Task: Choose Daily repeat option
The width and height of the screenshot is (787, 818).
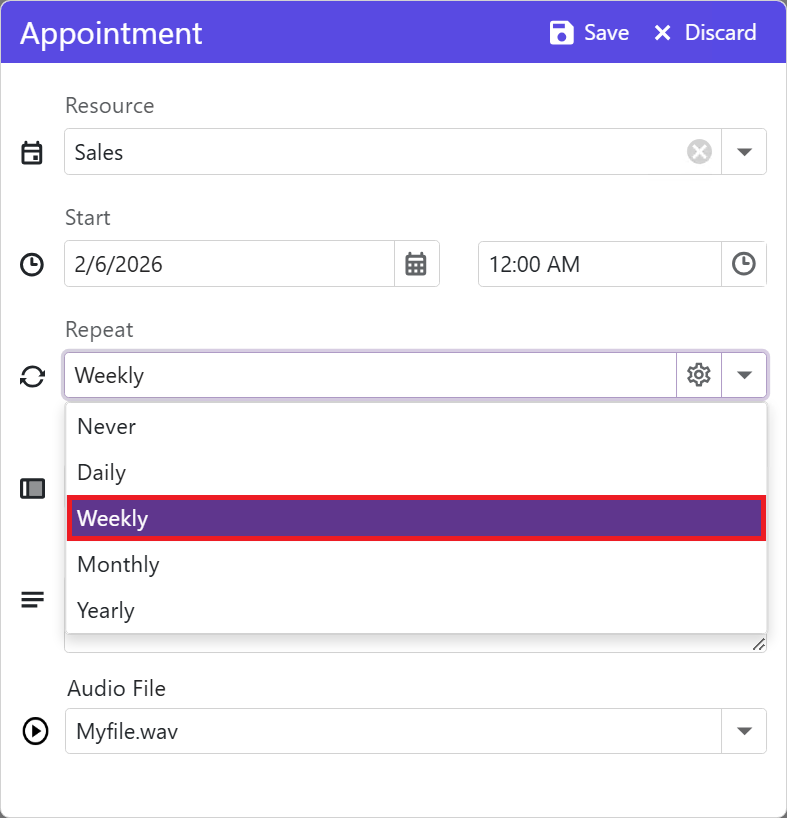Action: click(x=101, y=472)
